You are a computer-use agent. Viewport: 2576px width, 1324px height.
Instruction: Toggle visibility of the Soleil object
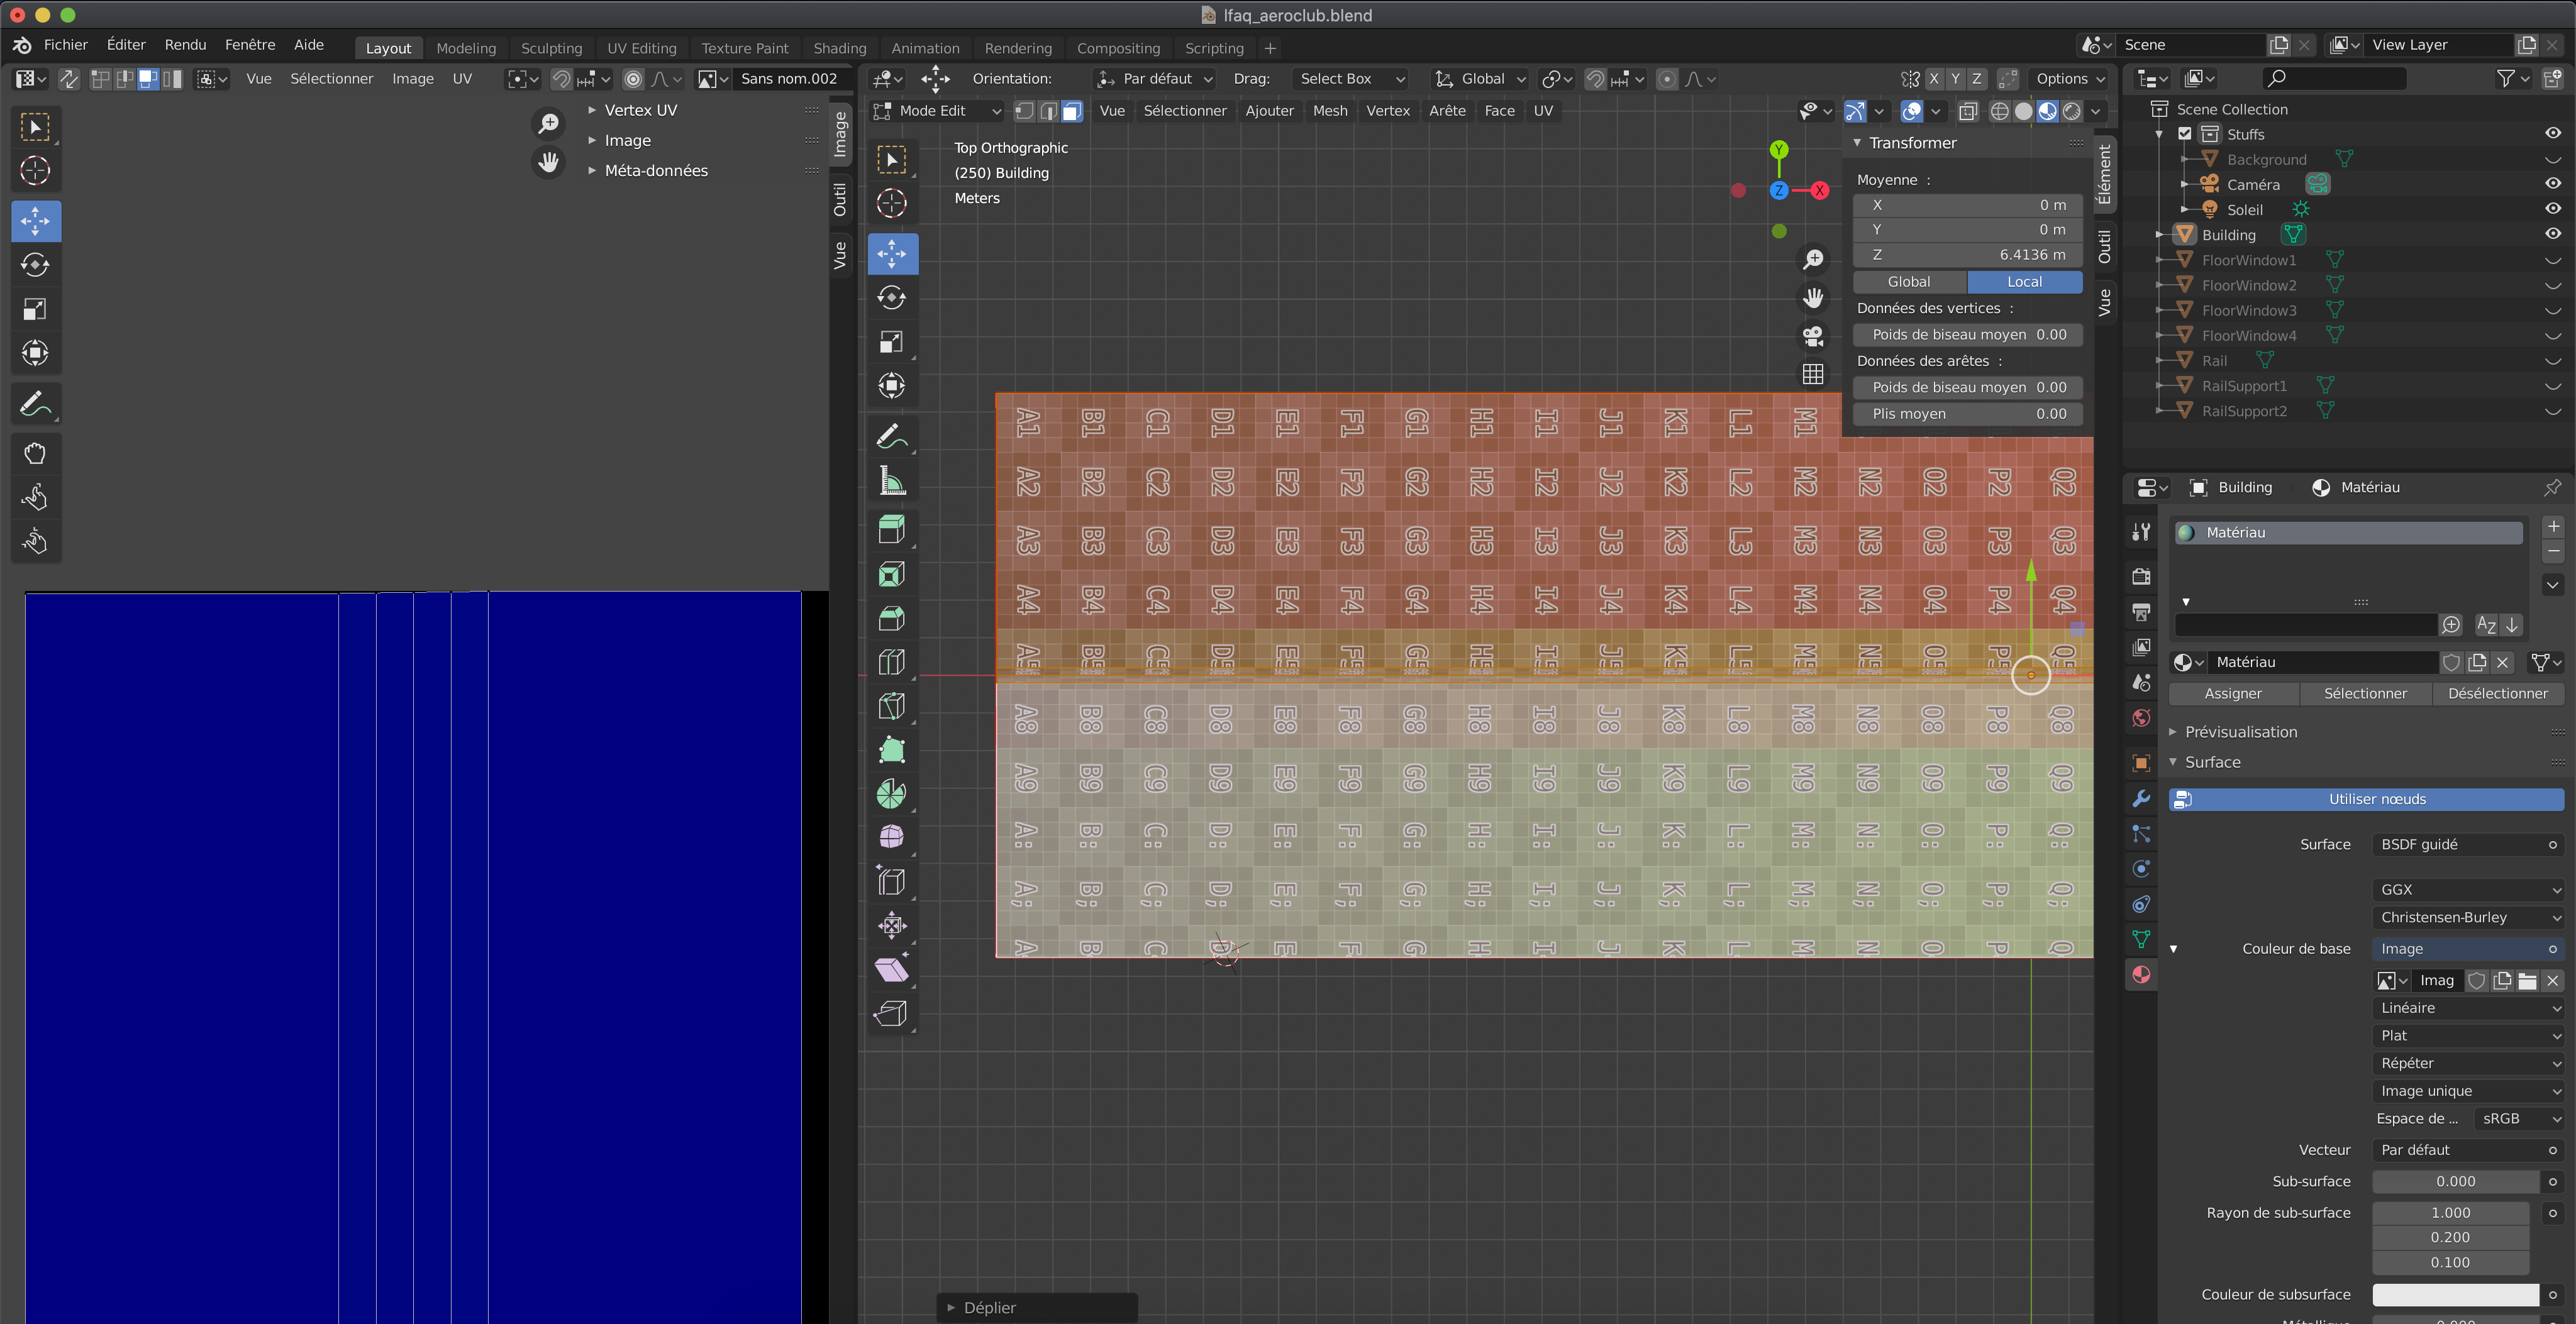pyautogui.click(x=2553, y=208)
